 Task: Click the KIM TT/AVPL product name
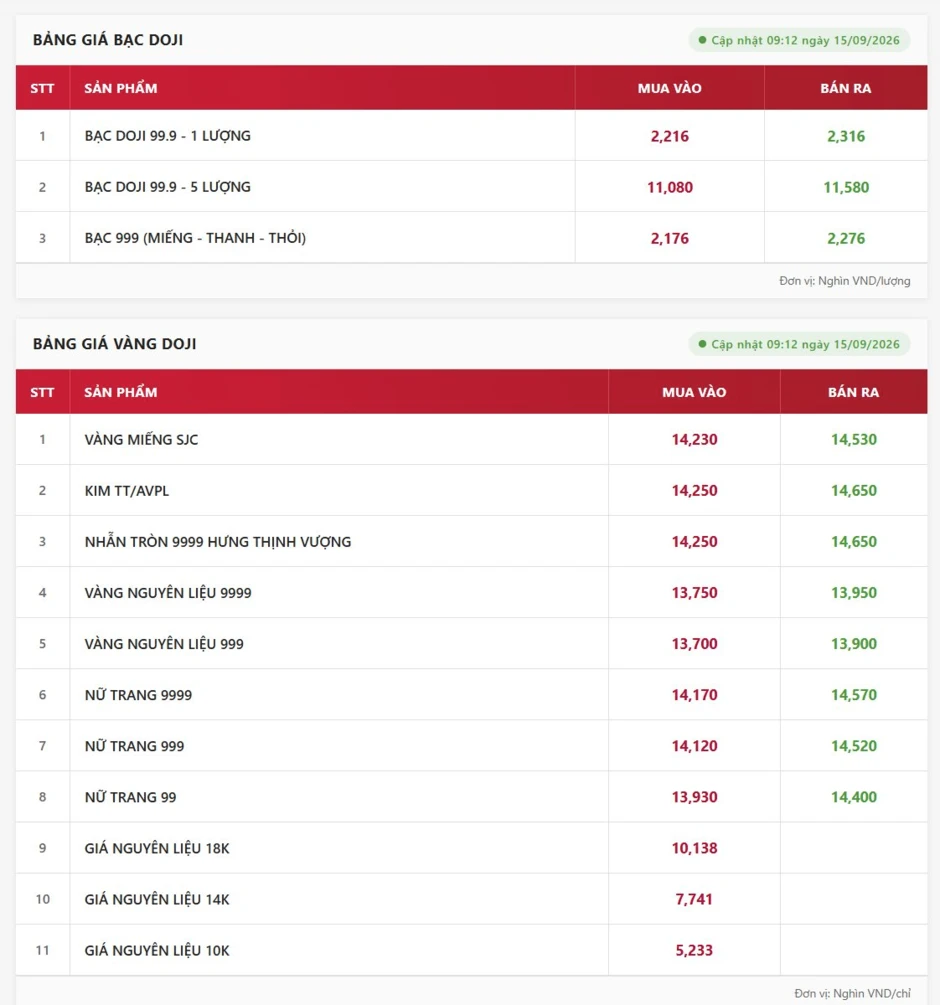(127, 490)
